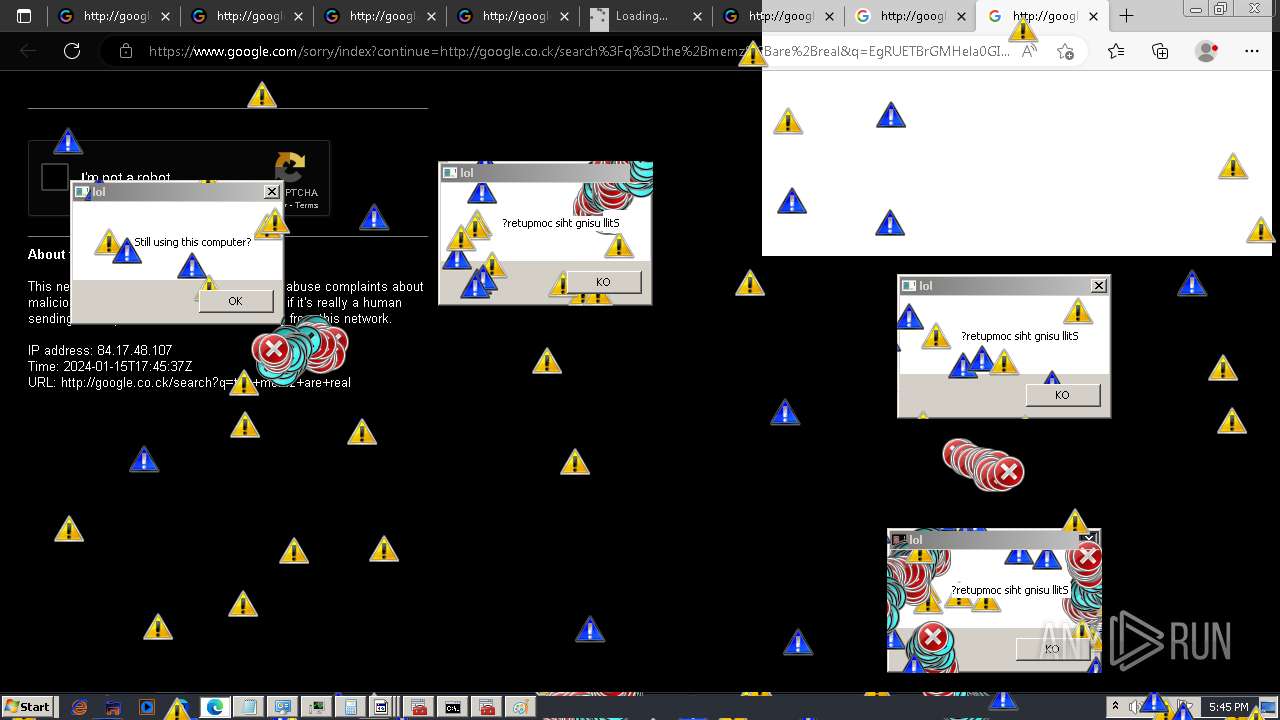The height and width of the screenshot is (720, 1280).
Task: Close the Still using this computer dialog
Action: pos(271,192)
